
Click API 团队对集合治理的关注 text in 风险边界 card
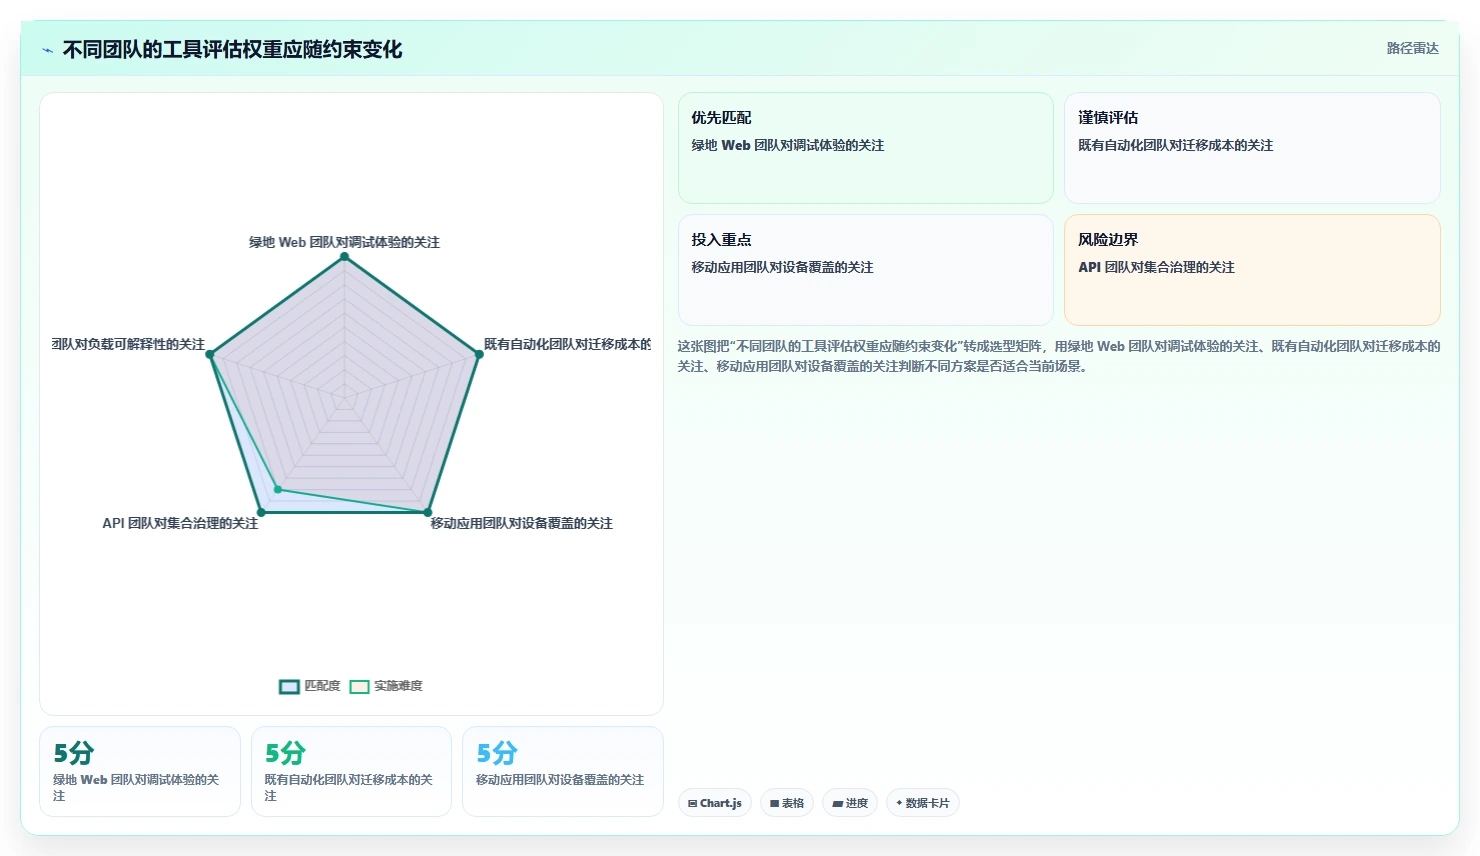click(x=1156, y=267)
